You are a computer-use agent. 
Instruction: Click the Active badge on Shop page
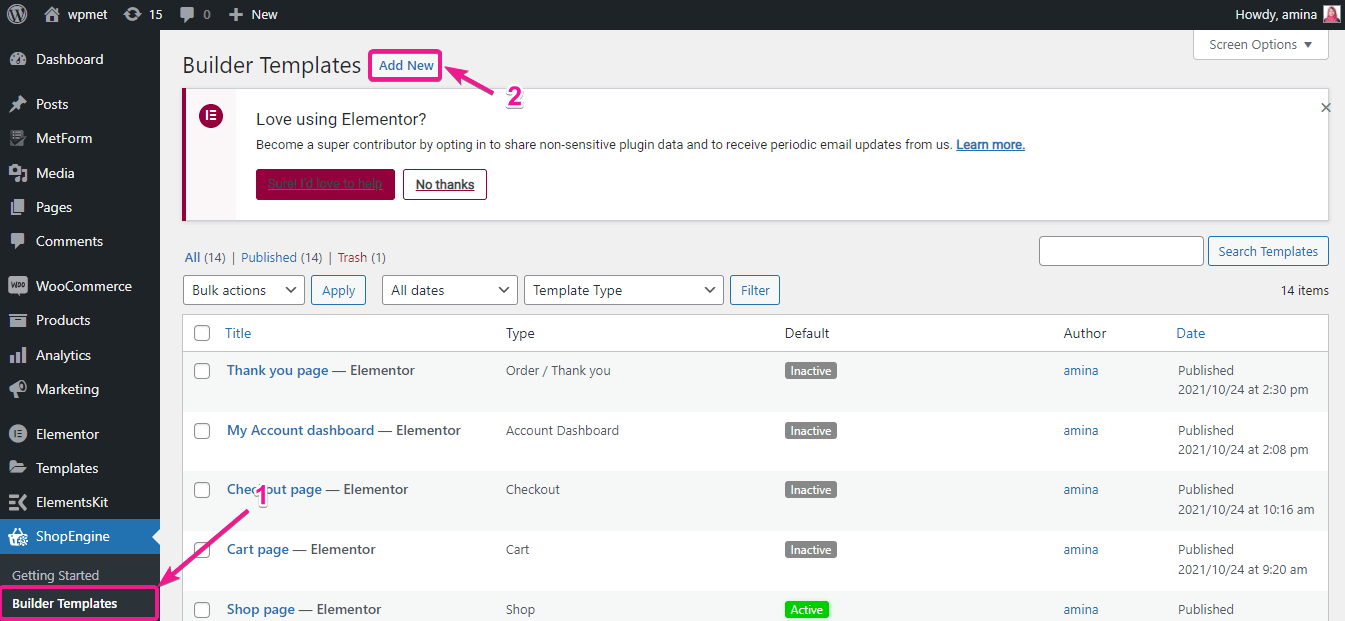point(807,609)
